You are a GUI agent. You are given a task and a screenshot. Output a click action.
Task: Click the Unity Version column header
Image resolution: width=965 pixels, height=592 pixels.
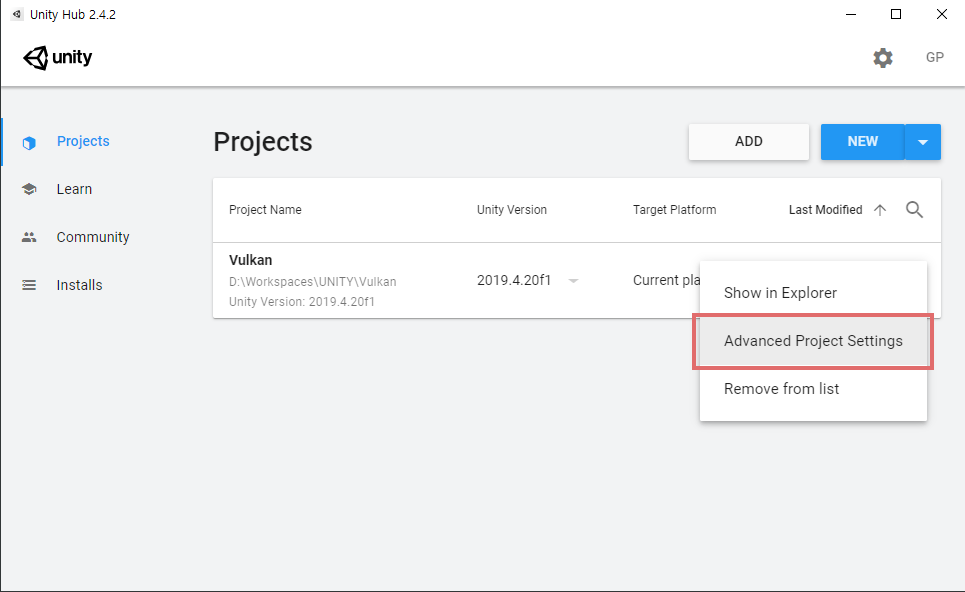click(511, 210)
